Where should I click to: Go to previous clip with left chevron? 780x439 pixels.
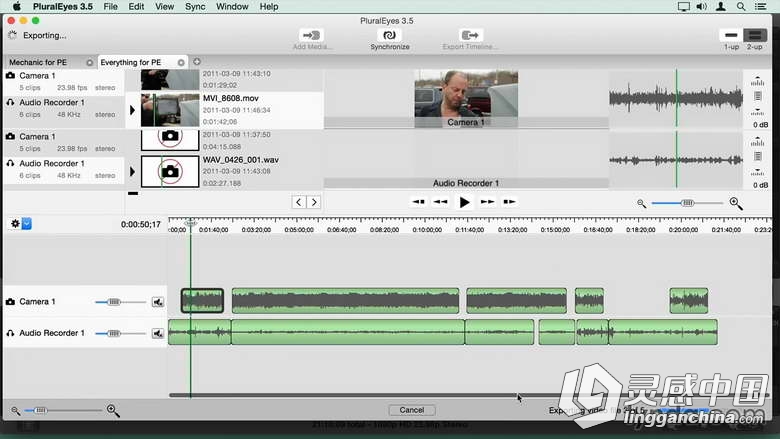click(x=298, y=202)
